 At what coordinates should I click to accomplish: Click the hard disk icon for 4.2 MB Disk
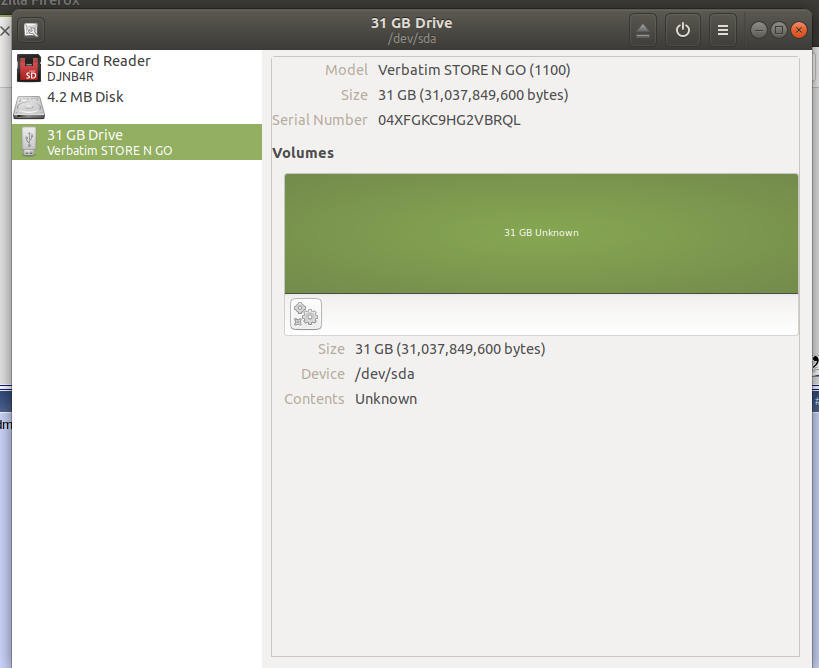[29, 107]
